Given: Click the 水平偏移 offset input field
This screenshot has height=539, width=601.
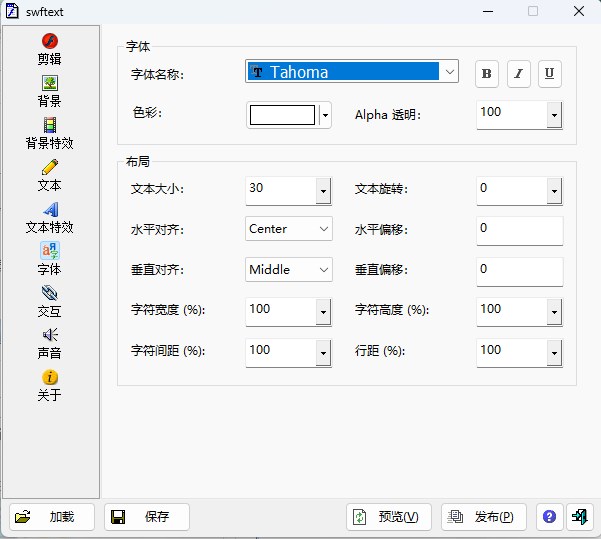Looking at the screenshot, I should pyautogui.click(x=520, y=230).
